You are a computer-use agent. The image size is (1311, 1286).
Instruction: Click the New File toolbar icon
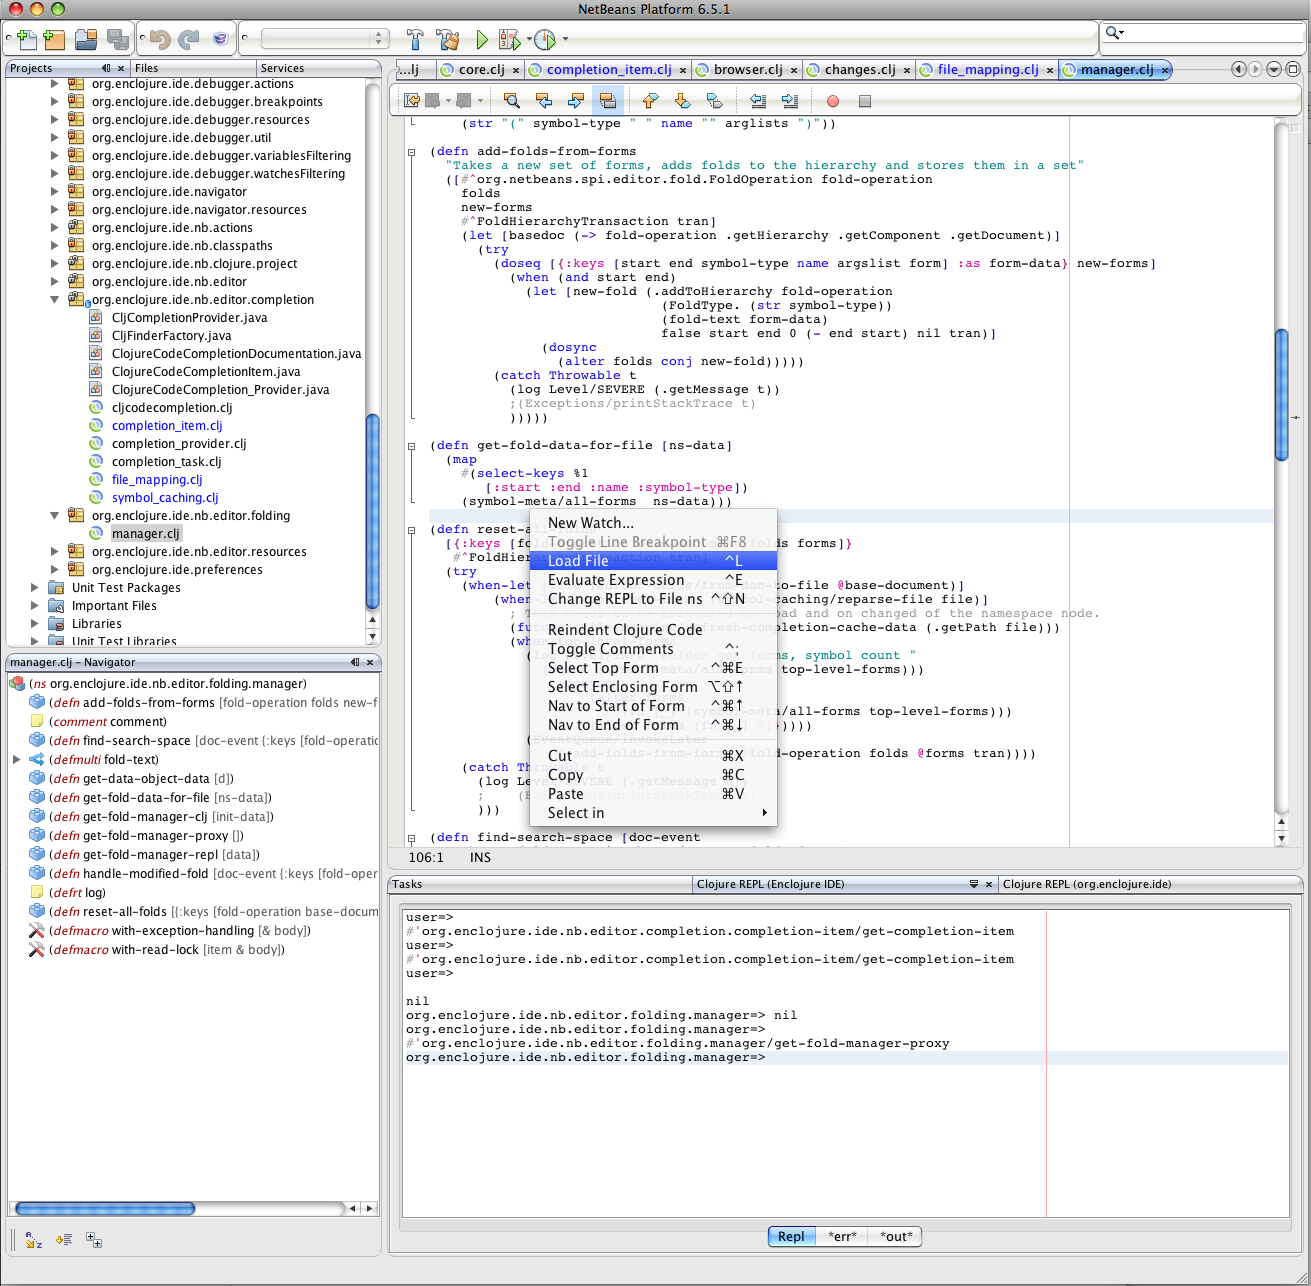28,39
